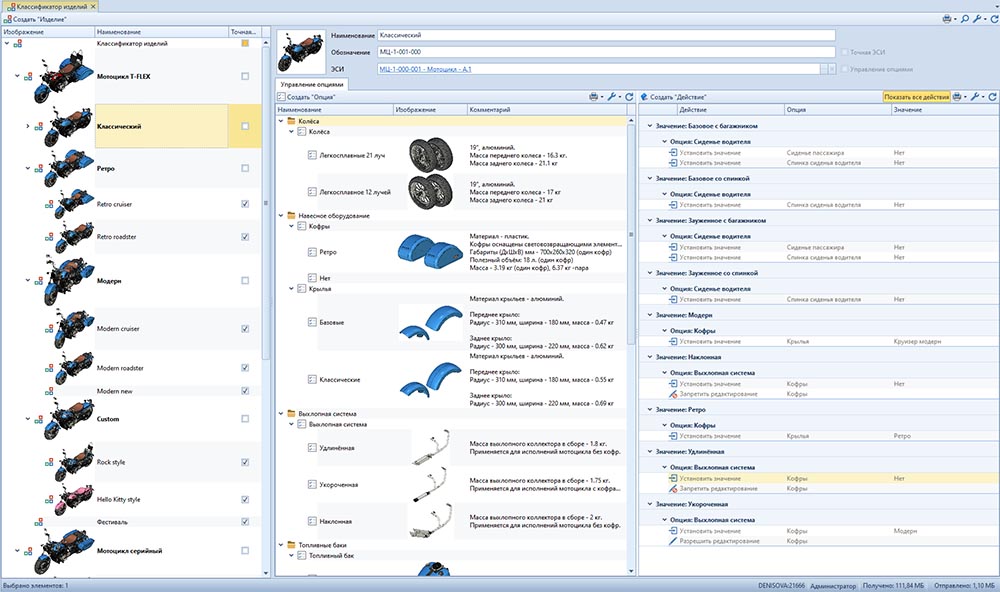Refresh the options management list
This screenshot has width=1000, height=592.
(x=629, y=97)
